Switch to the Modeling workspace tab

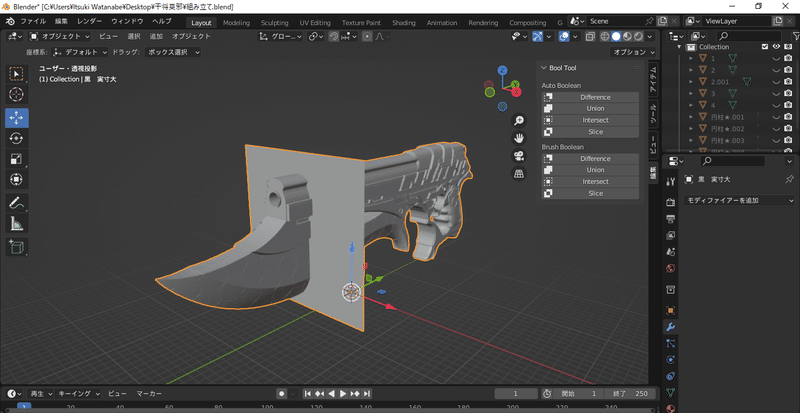coord(236,22)
